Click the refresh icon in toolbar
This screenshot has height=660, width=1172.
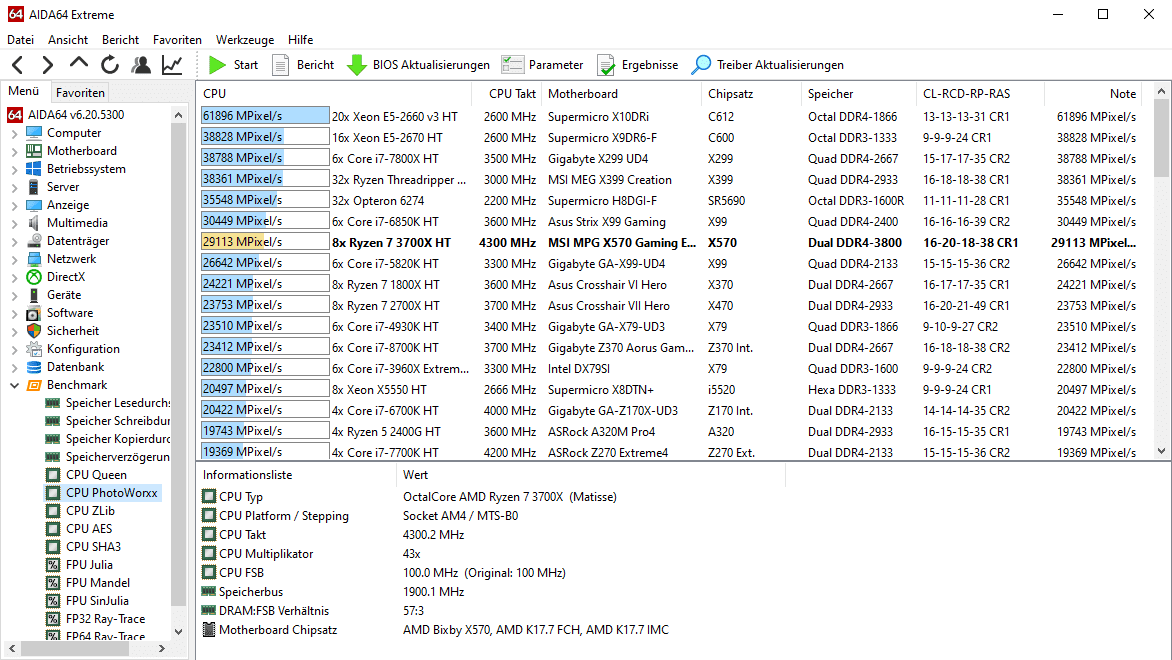coord(110,65)
